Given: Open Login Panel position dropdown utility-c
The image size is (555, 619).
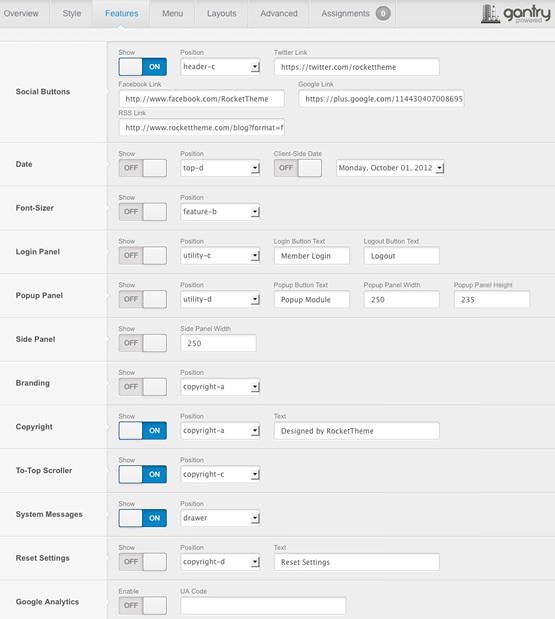Looking at the screenshot, I should tap(220, 255).
